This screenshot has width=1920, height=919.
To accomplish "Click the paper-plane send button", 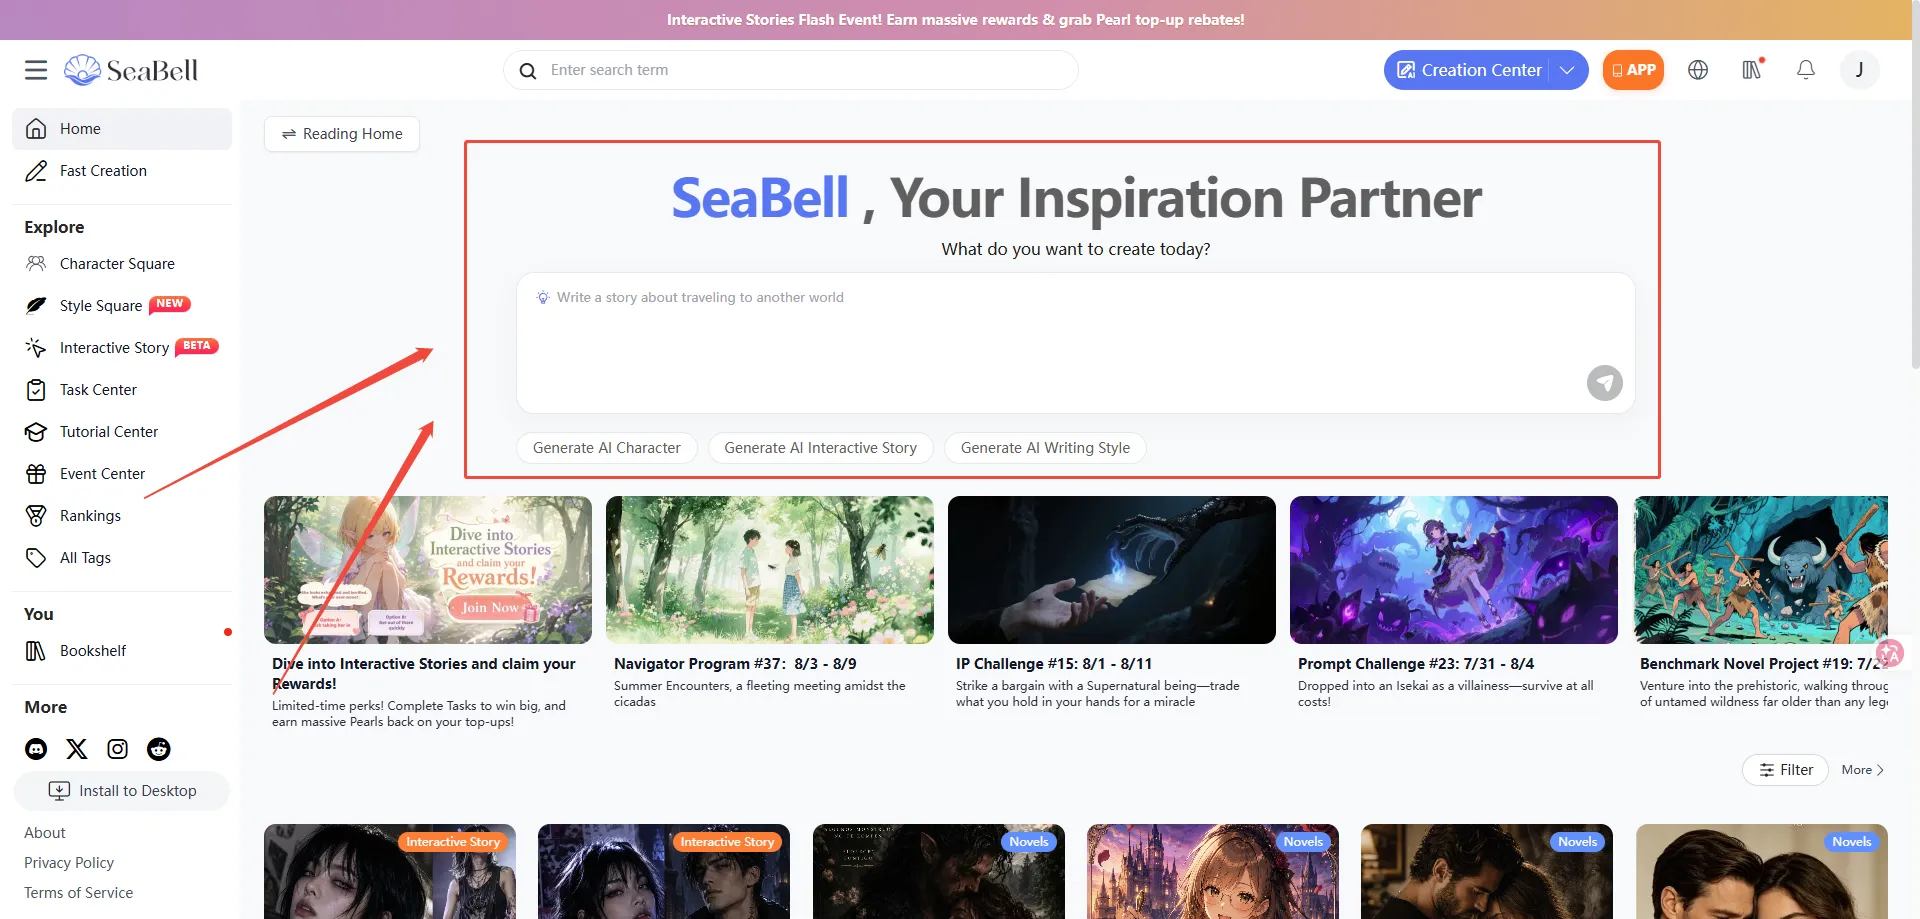I will click(1605, 383).
